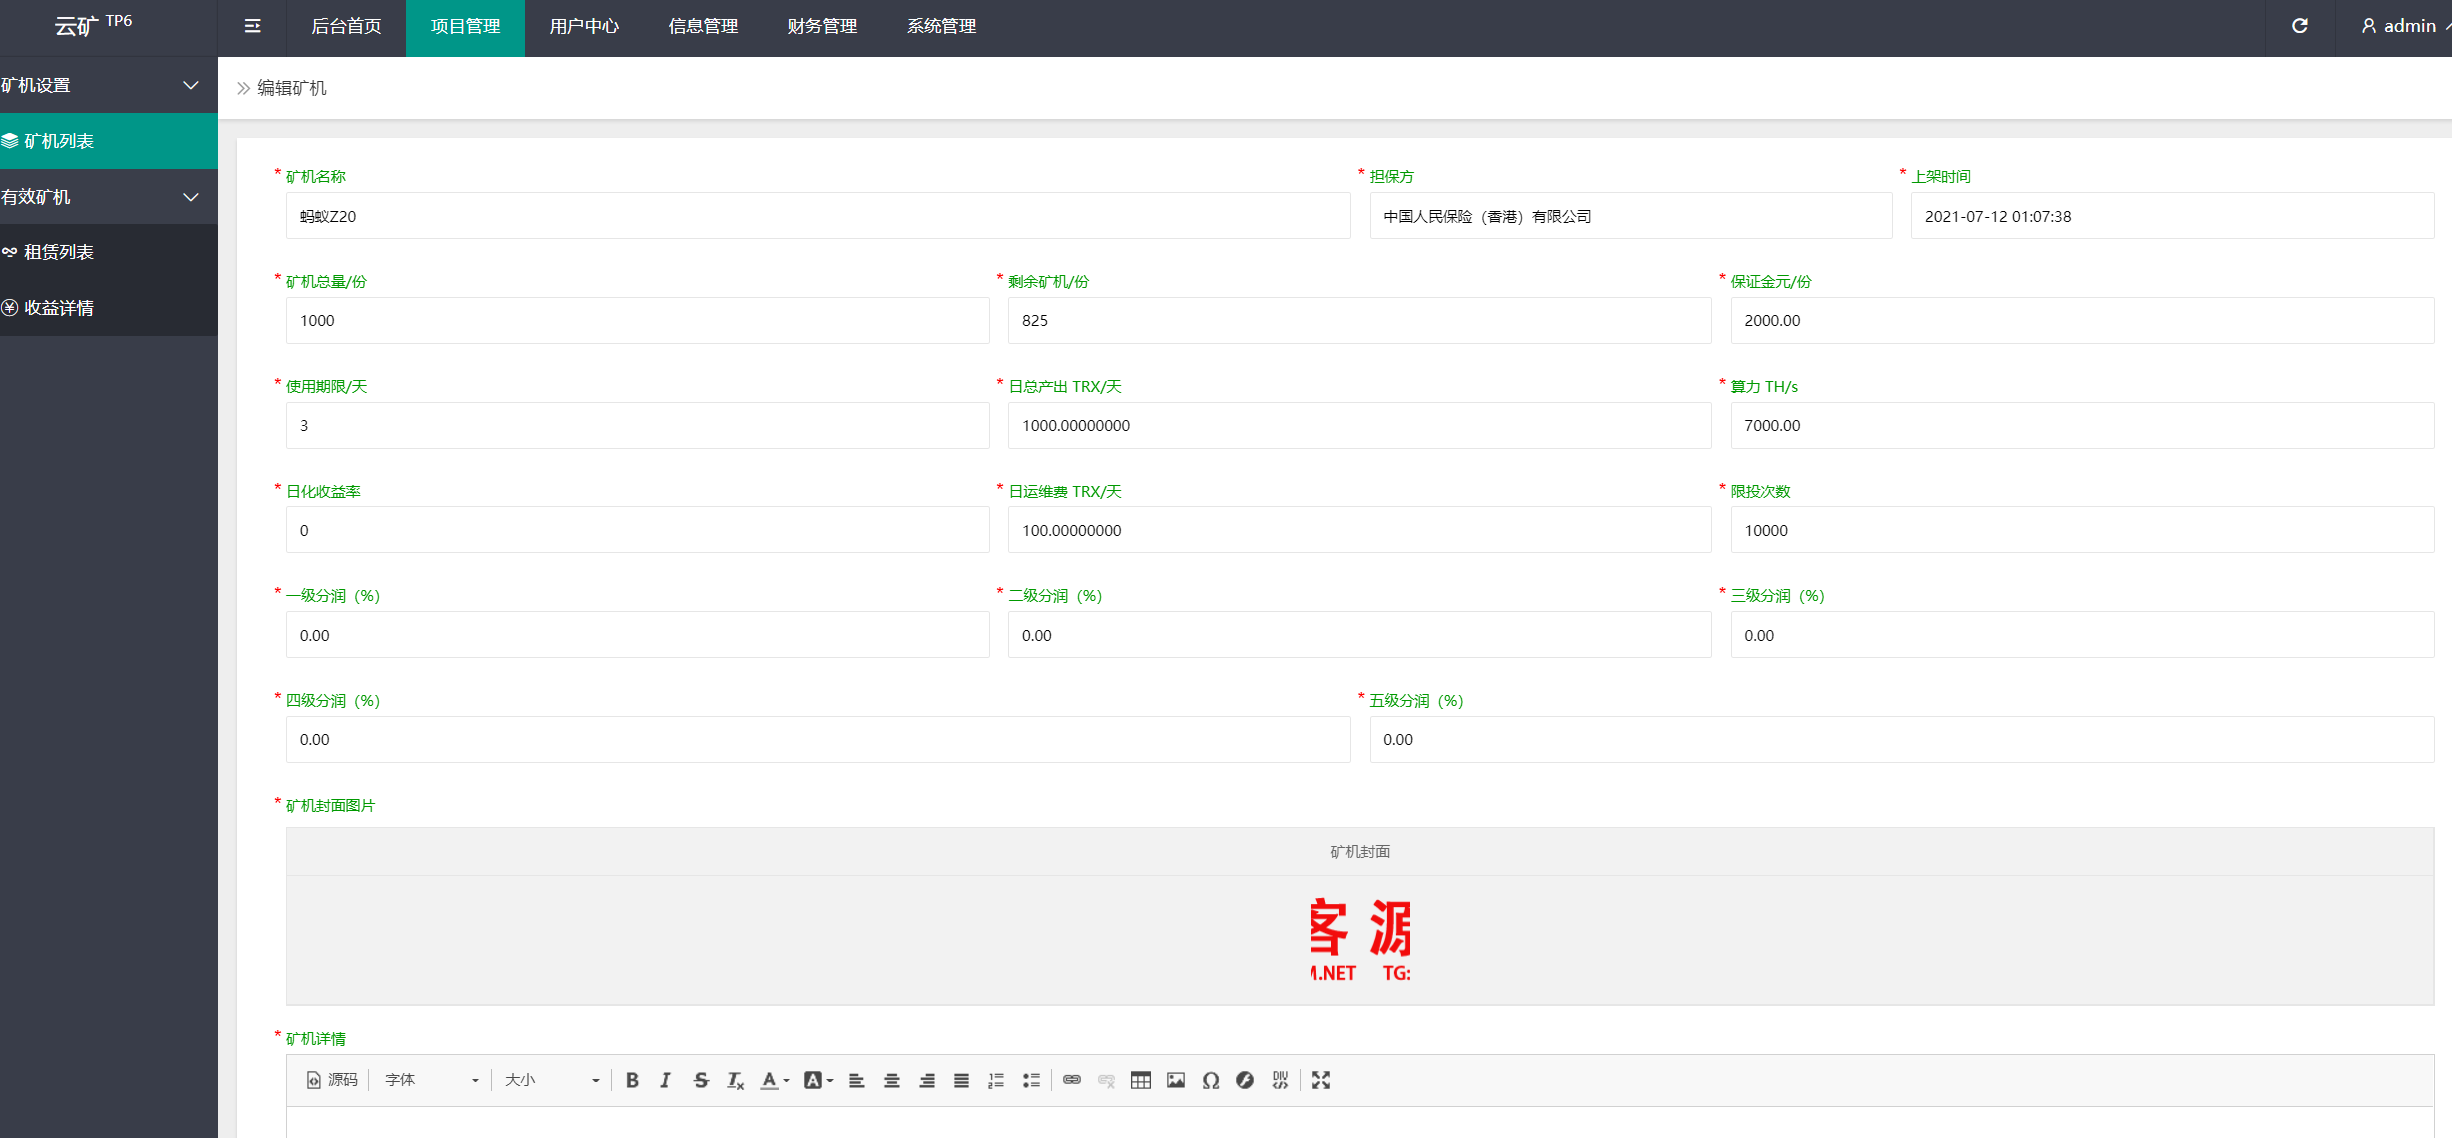Viewport: 2452px width, 1138px height.
Task: Toggle strikethrough formatting in editor
Action: coord(700,1080)
